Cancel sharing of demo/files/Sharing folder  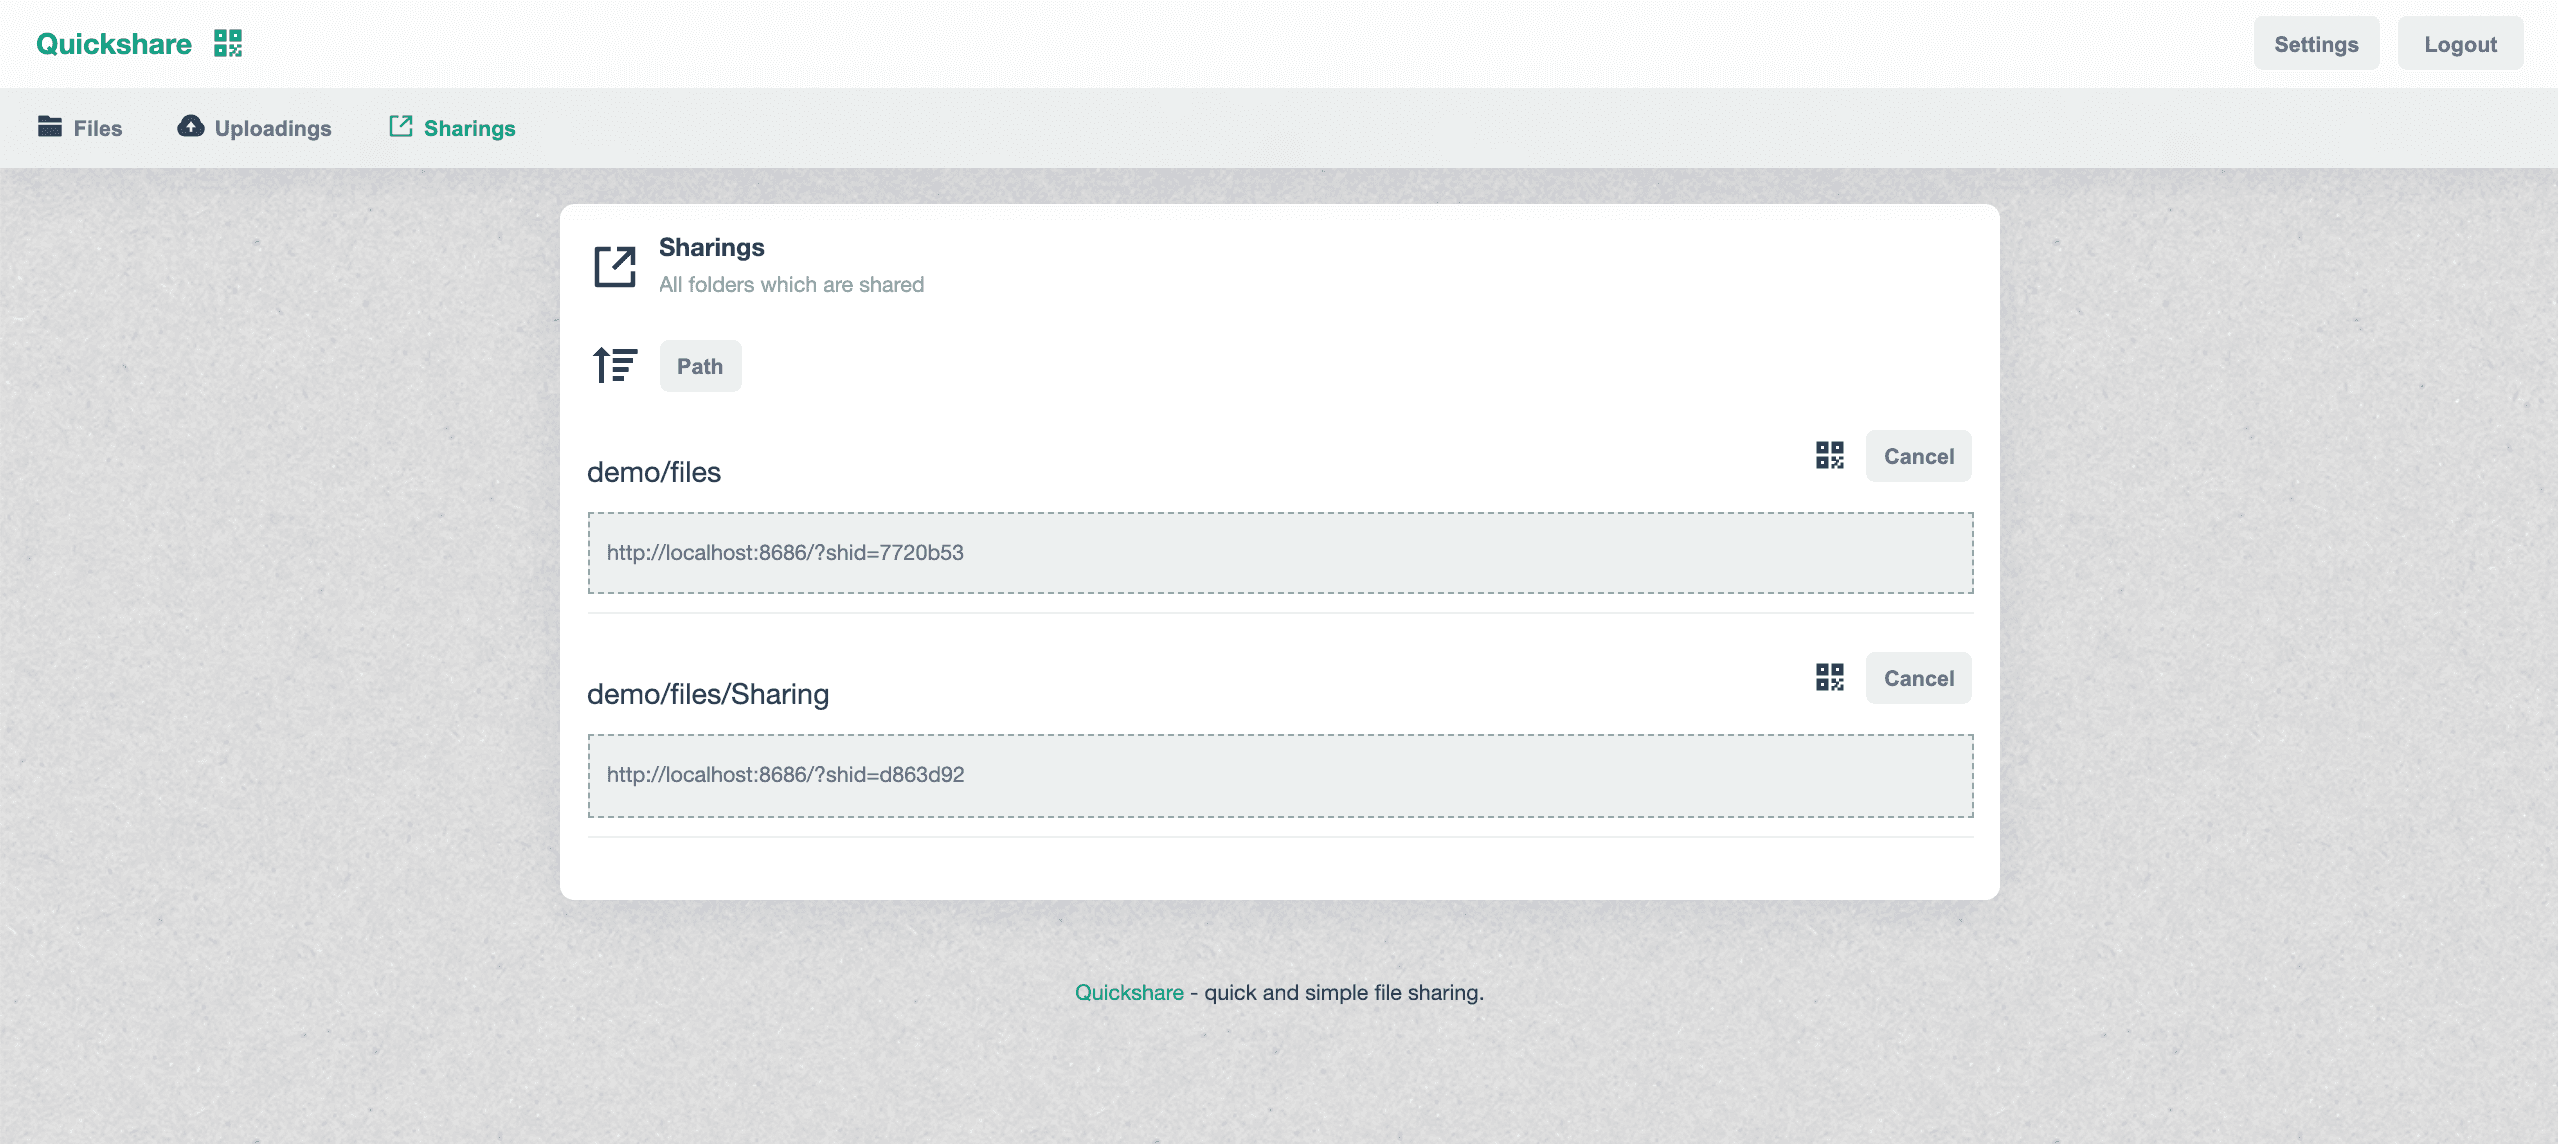pos(1918,678)
